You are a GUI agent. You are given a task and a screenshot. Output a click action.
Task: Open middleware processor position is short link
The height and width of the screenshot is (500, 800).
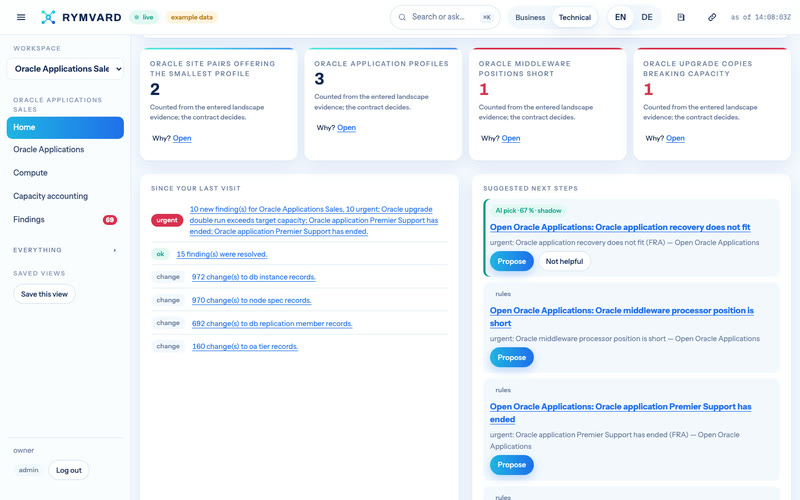[x=621, y=317]
